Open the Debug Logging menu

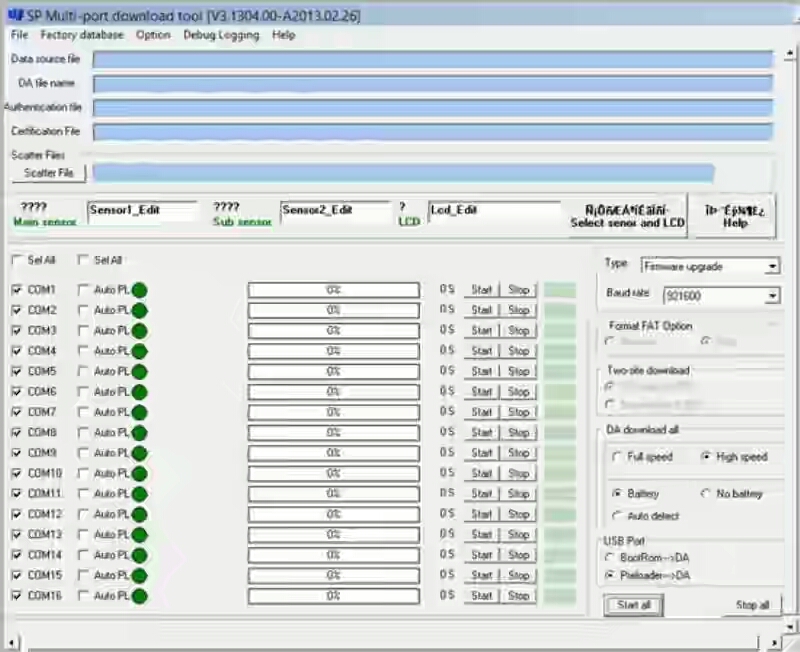coord(221,34)
